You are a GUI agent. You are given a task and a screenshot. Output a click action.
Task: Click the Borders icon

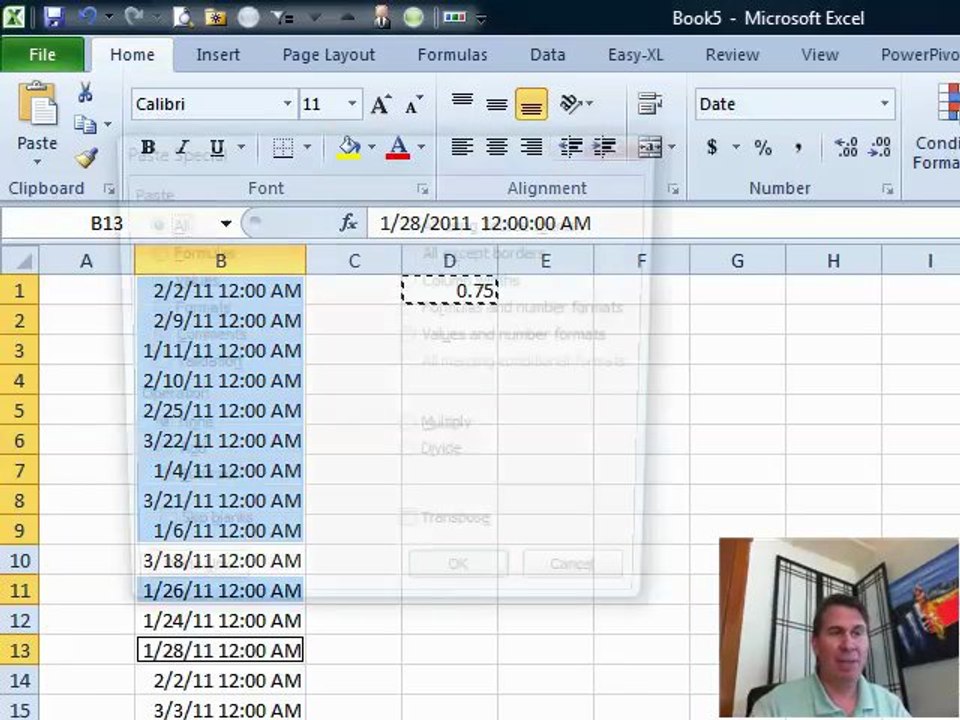(x=282, y=148)
